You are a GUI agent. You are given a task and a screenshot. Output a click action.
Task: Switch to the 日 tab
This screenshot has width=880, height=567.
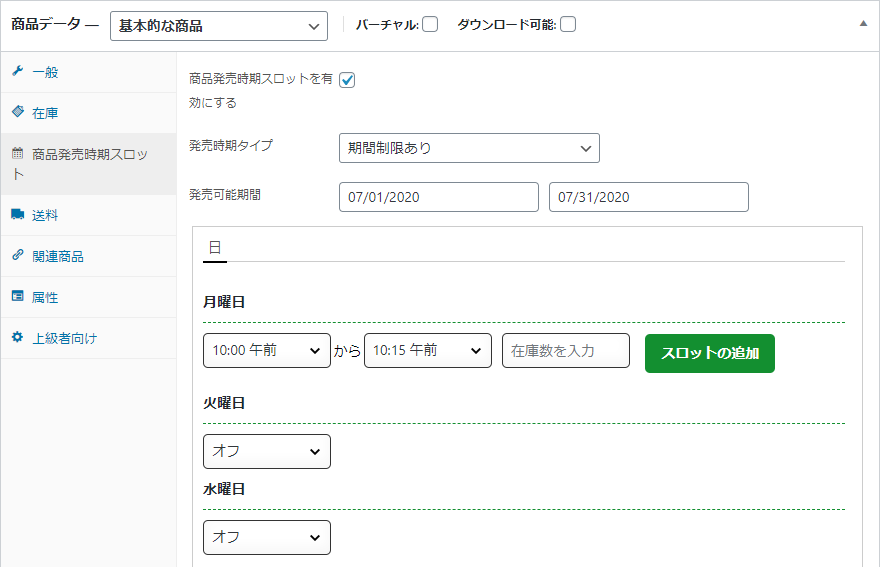(215, 248)
